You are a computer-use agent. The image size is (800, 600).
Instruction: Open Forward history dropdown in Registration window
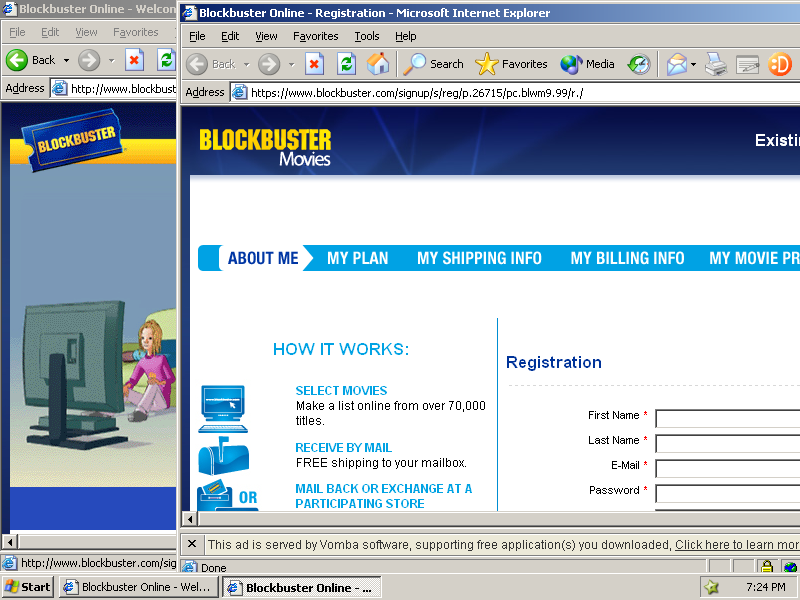[x=292, y=65]
